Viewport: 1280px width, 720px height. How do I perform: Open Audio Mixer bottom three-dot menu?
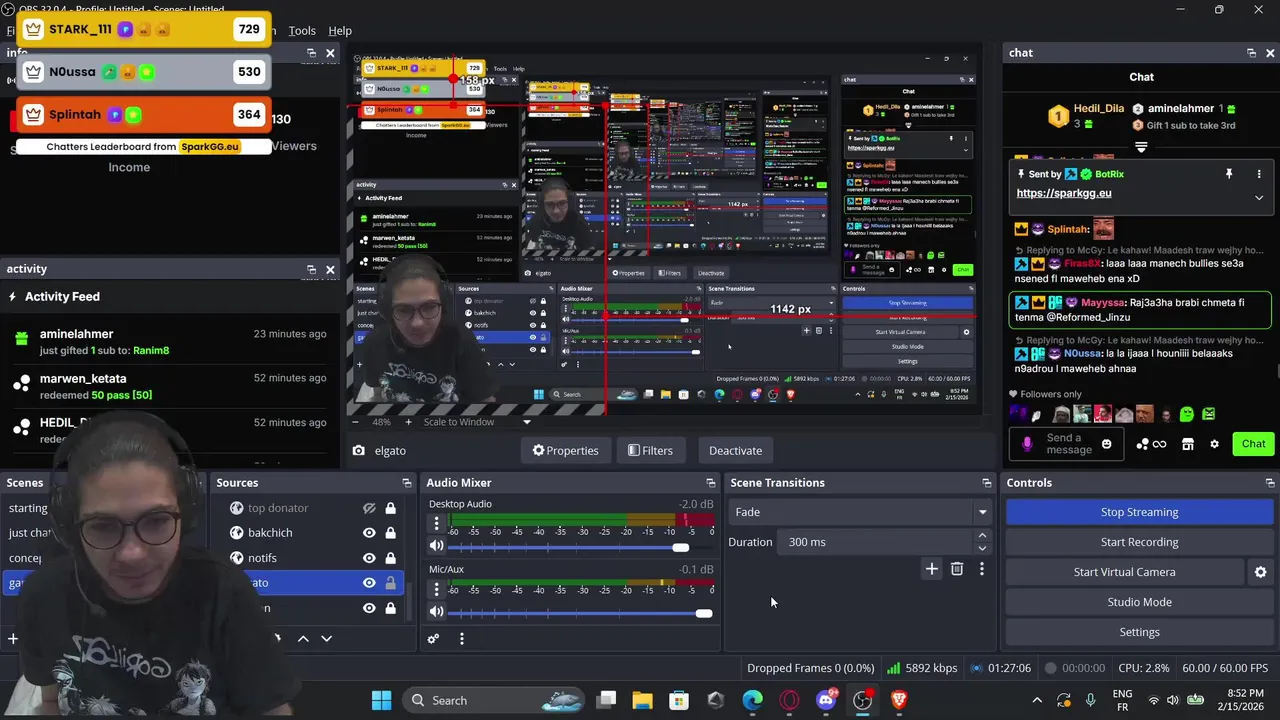click(x=461, y=638)
